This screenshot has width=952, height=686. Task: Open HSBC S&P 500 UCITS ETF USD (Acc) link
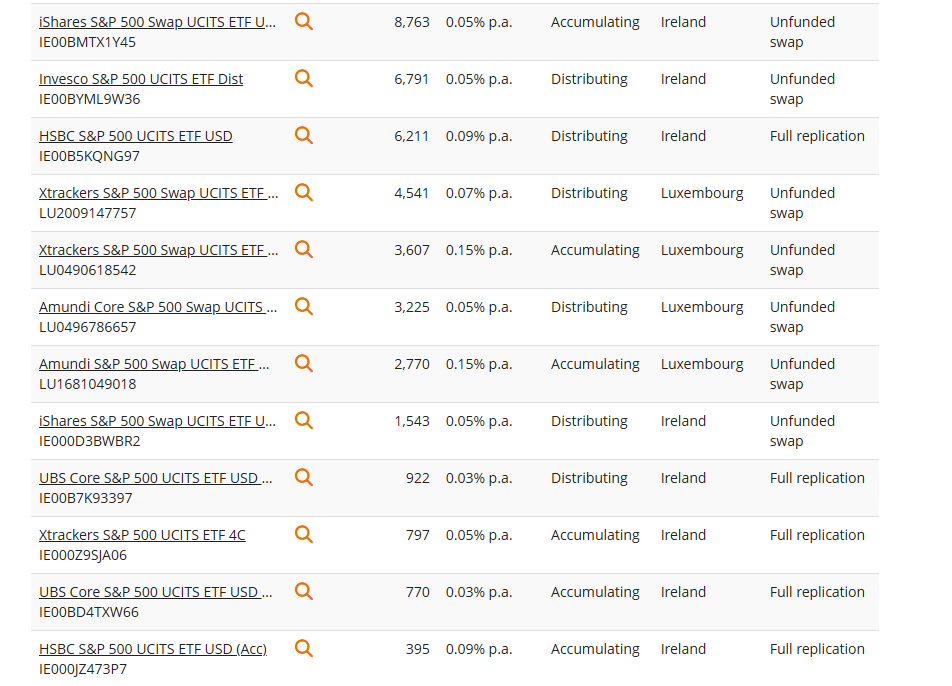[x=153, y=649]
